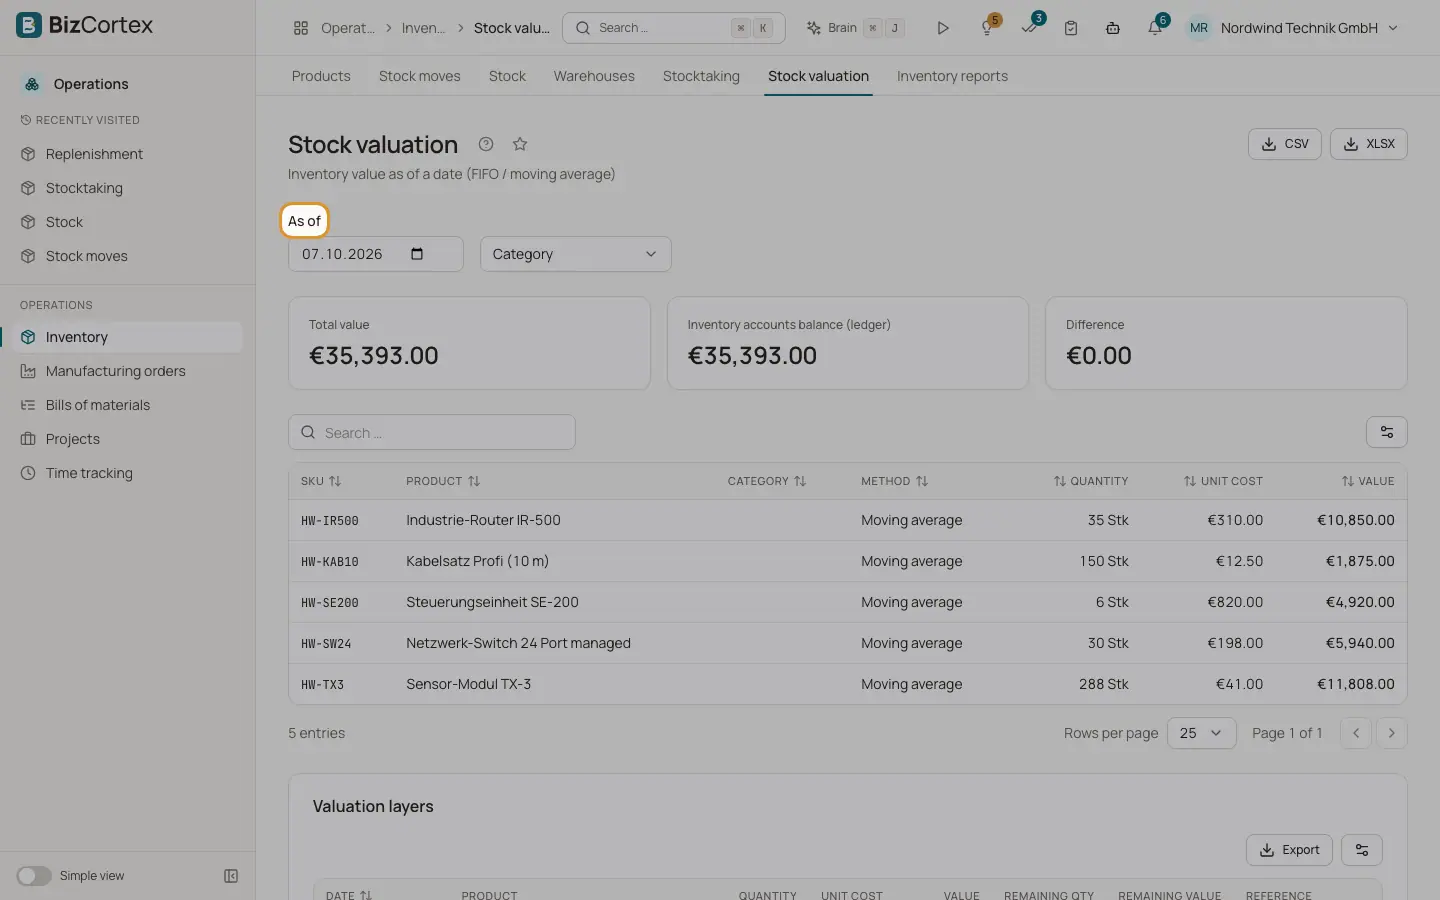Open the Category filter dropdown
Viewport: 1440px width, 900px height.
click(x=576, y=254)
